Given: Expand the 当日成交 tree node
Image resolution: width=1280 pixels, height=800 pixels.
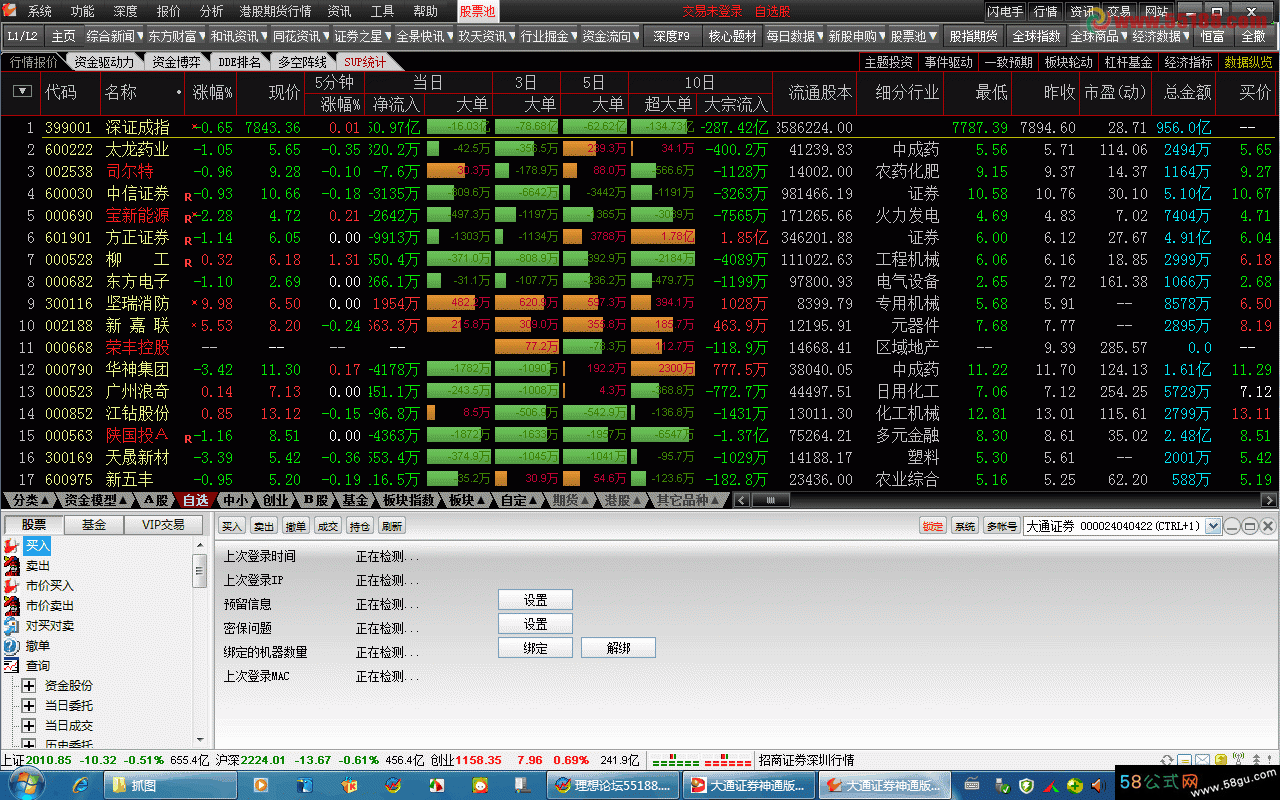Looking at the screenshot, I should click(28, 726).
